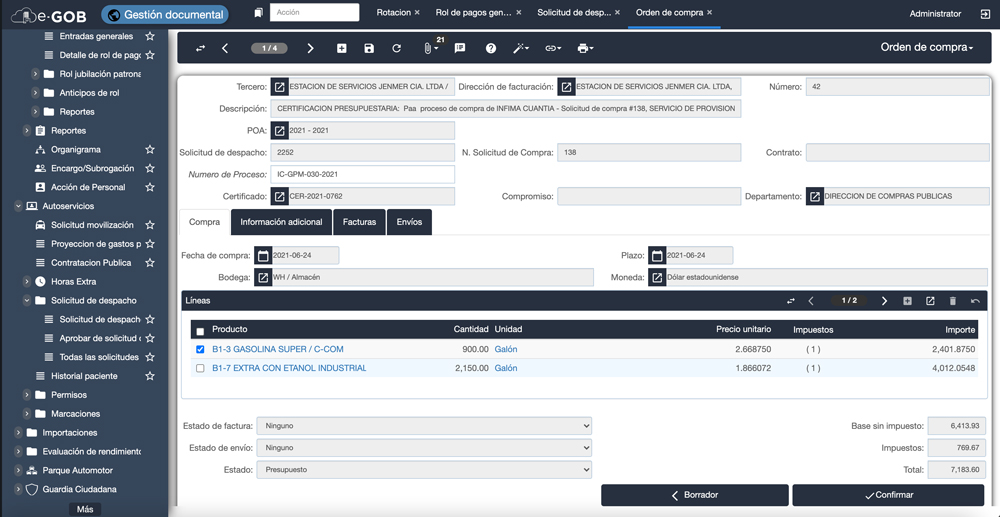The width and height of the screenshot is (1000, 517).
Task: Open the Estado dropdown showing Presupuesto
Action: pos(424,470)
